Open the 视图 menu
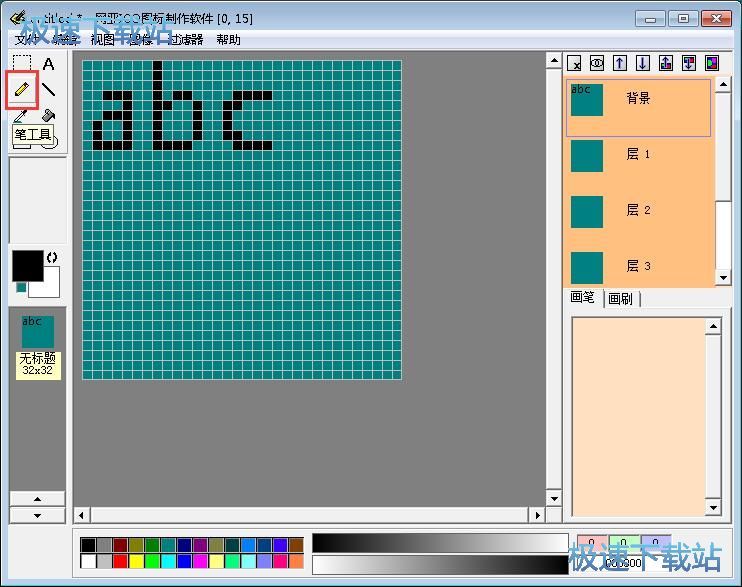The width and height of the screenshot is (742, 587). (x=103, y=40)
